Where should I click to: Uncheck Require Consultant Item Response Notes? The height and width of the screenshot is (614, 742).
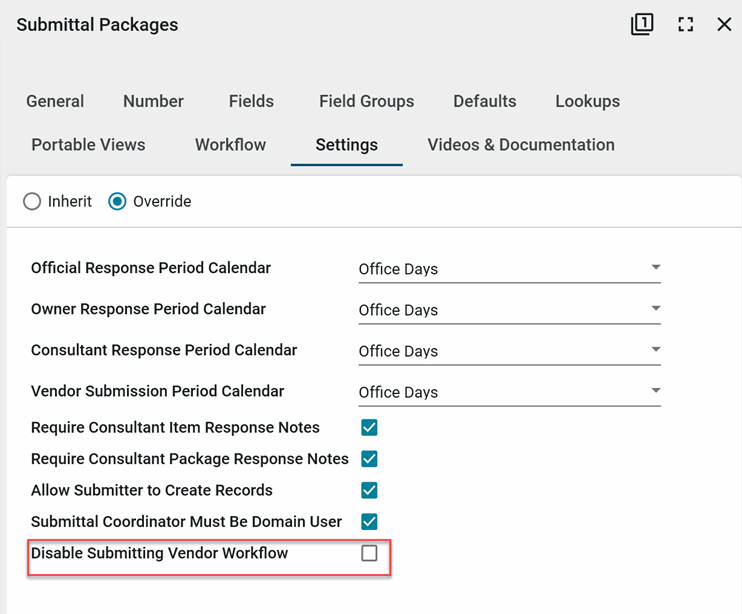pyautogui.click(x=369, y=428)
